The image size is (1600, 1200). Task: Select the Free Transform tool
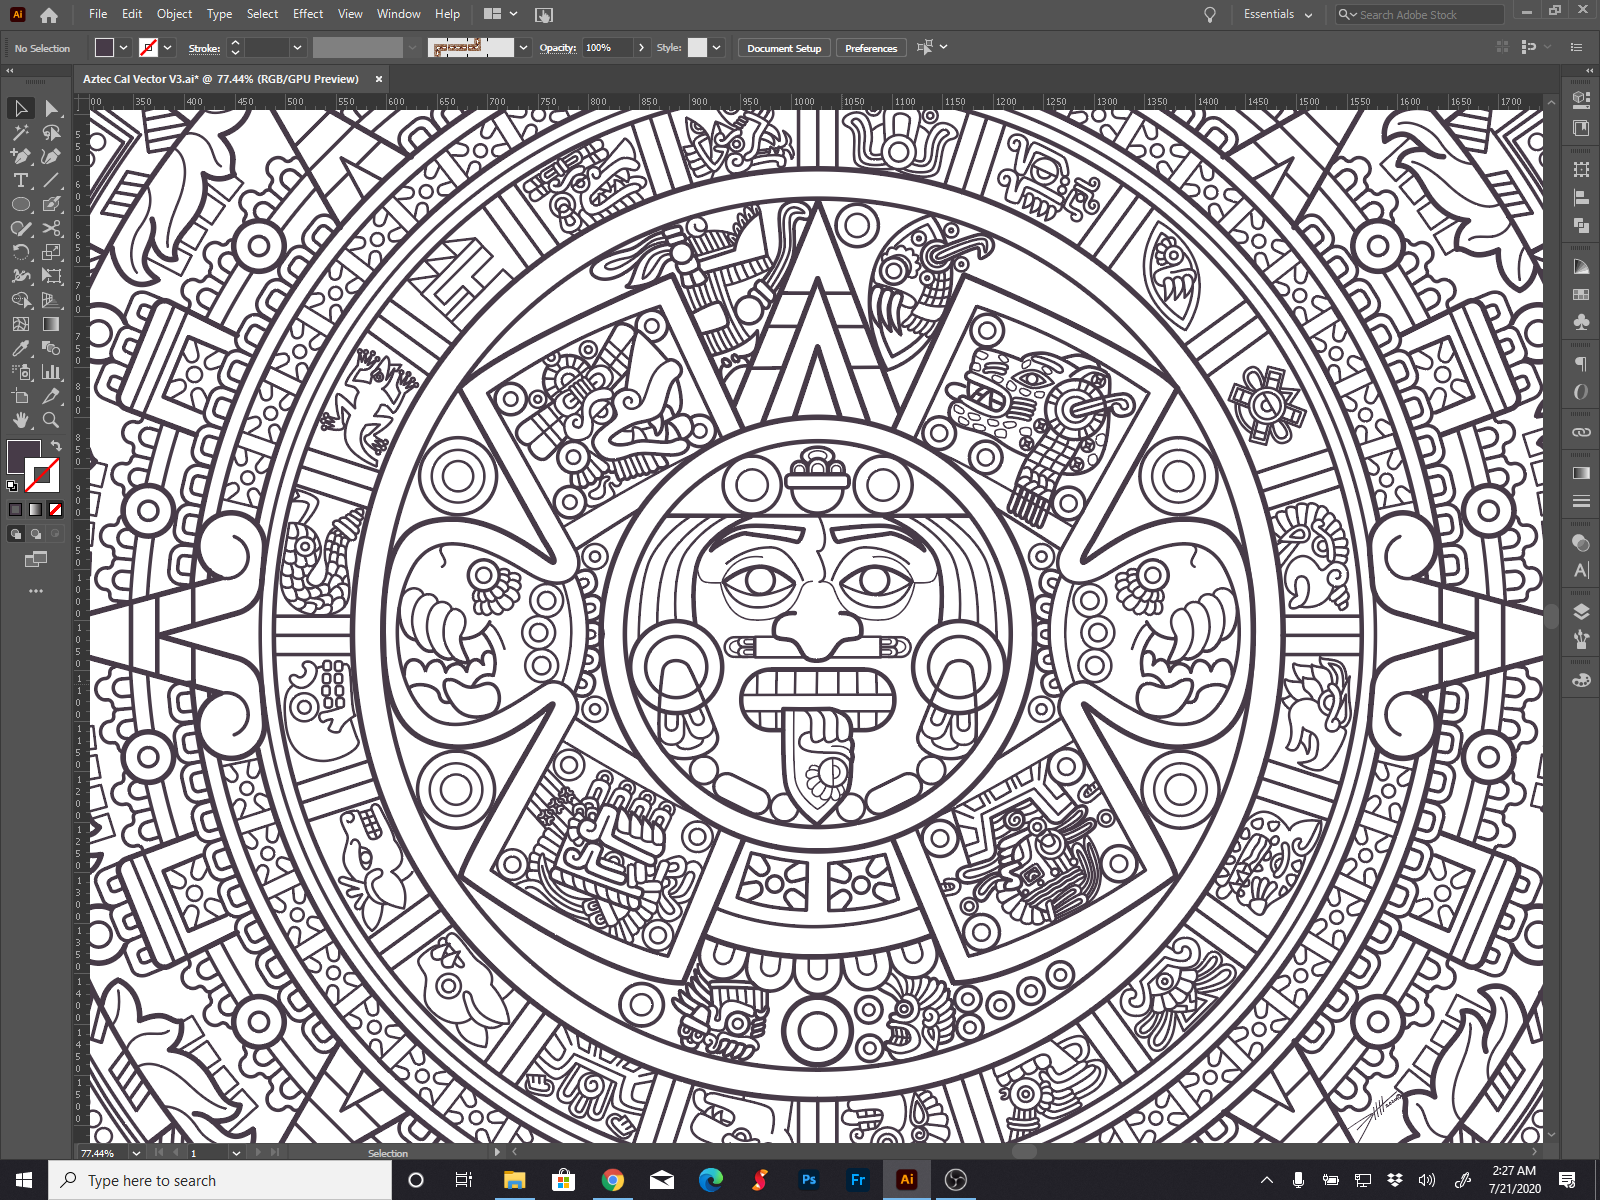pyautogui.click(x=51, y=276)
